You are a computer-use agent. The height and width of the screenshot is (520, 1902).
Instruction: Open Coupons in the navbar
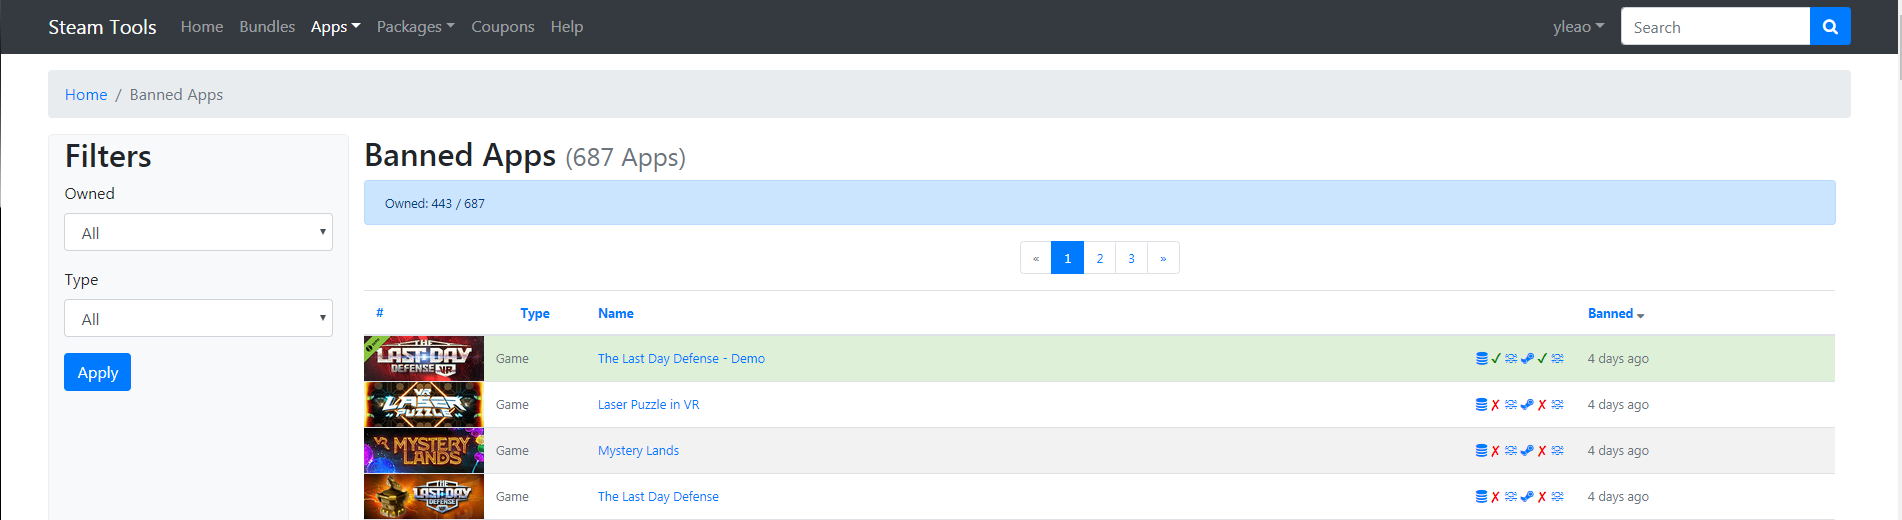click(503, 27)
